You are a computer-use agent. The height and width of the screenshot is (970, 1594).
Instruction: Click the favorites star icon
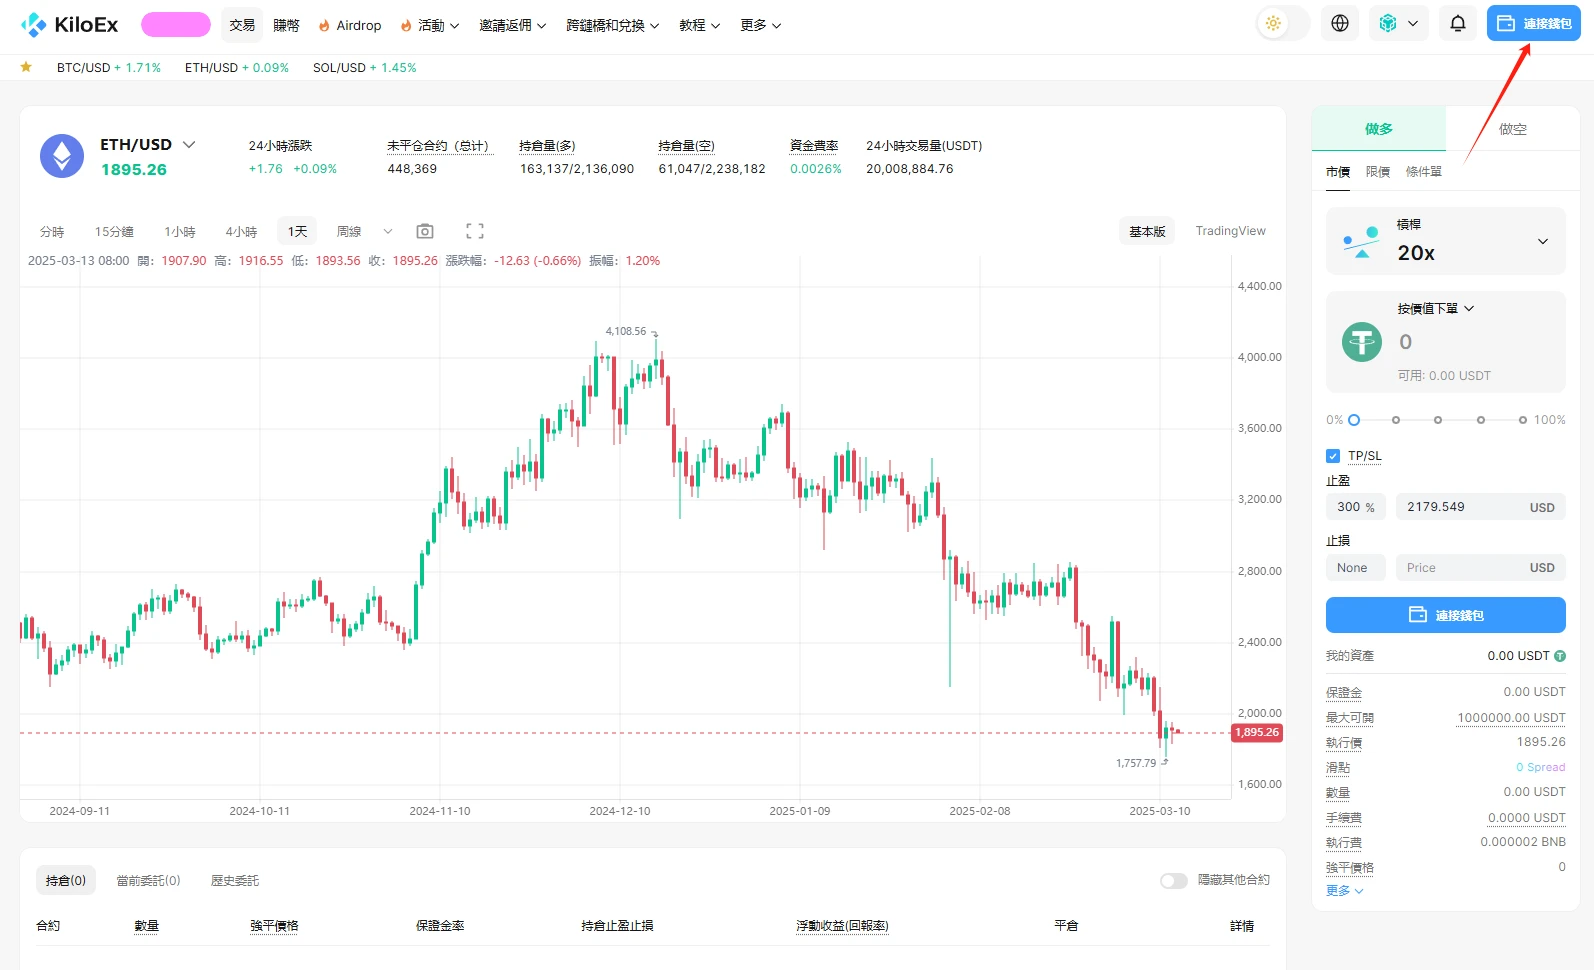26,67
